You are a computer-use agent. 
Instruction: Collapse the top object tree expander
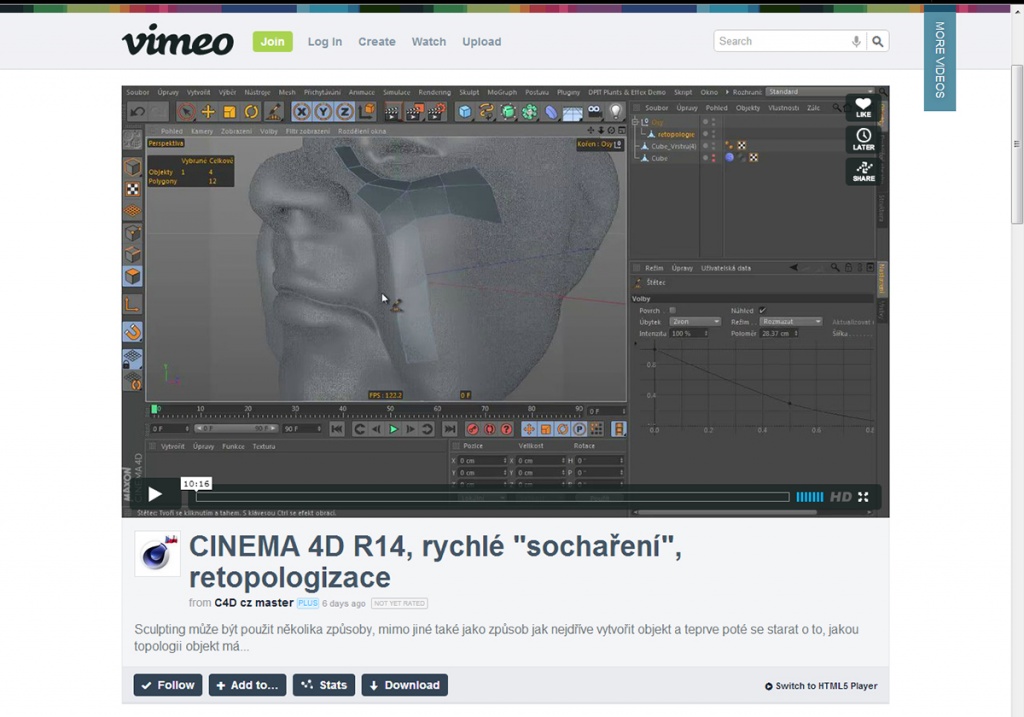[x=635, y=121]
